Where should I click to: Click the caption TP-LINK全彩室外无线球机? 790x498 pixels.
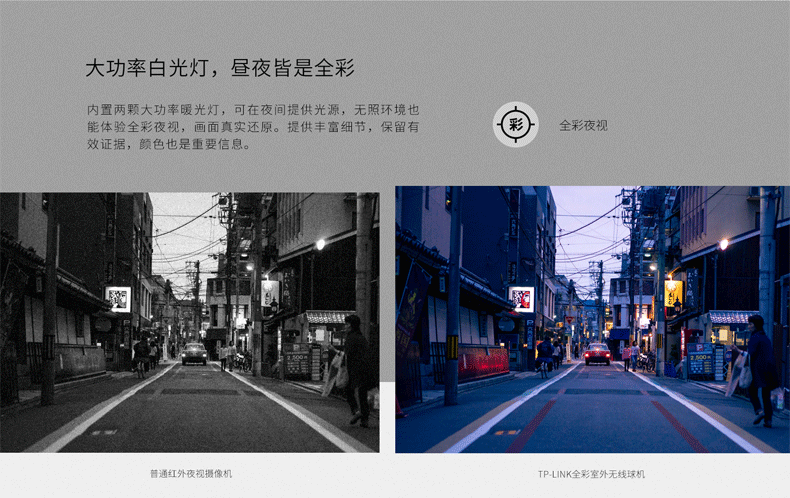pyautogui.click(x=591, y=474)
